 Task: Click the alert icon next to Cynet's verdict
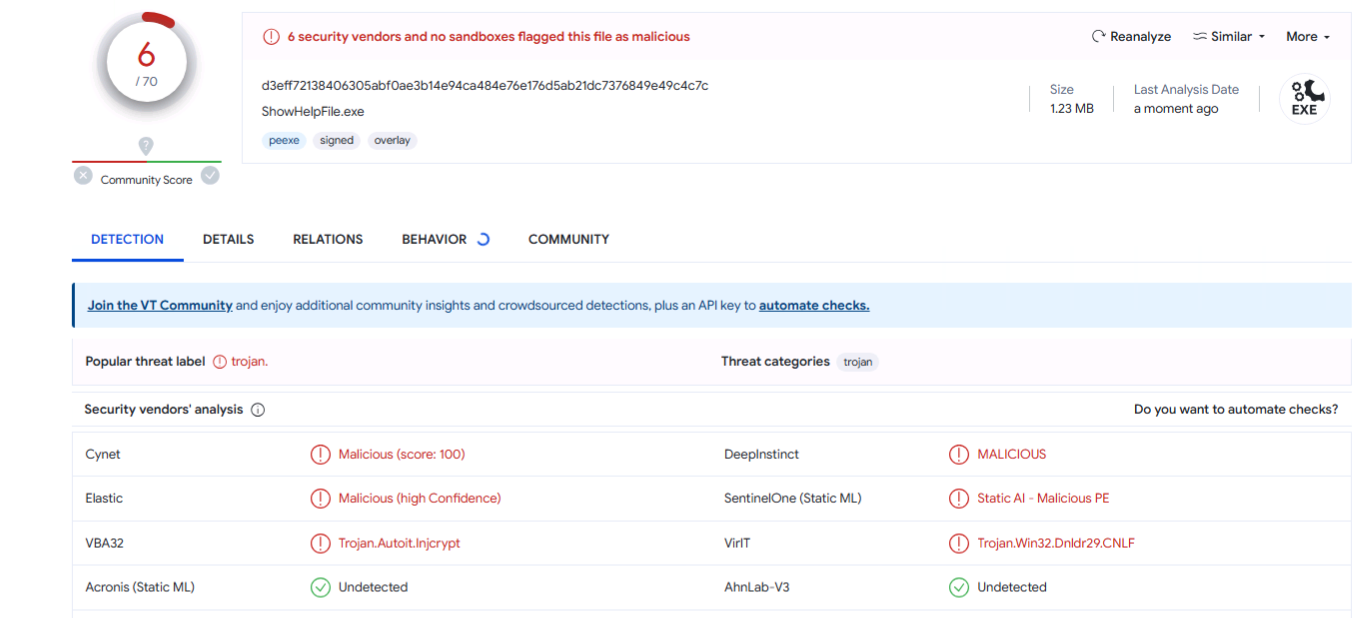pyautogui.click(x=320, y=454)
